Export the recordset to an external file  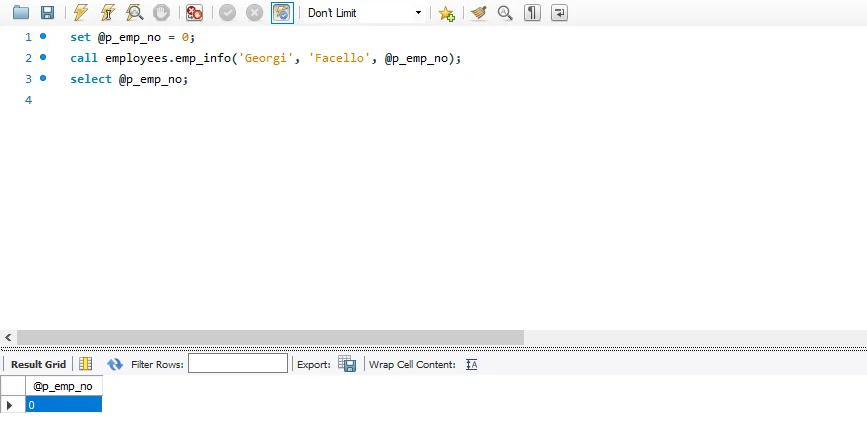pos(347,365)
